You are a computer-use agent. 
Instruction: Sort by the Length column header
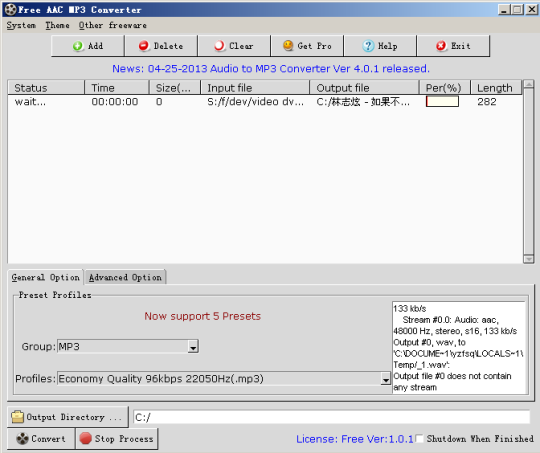[496, 87]
